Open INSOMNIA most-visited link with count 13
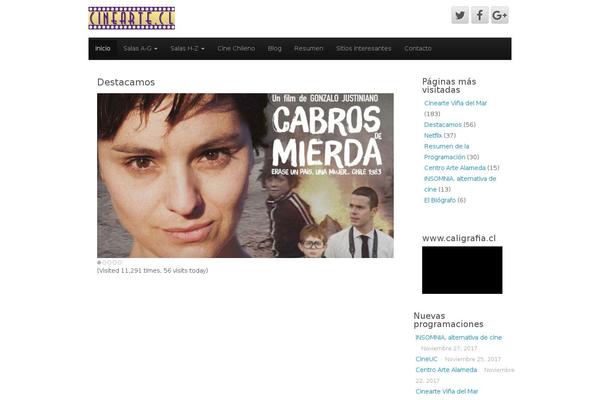 click(x=460, y=184)
